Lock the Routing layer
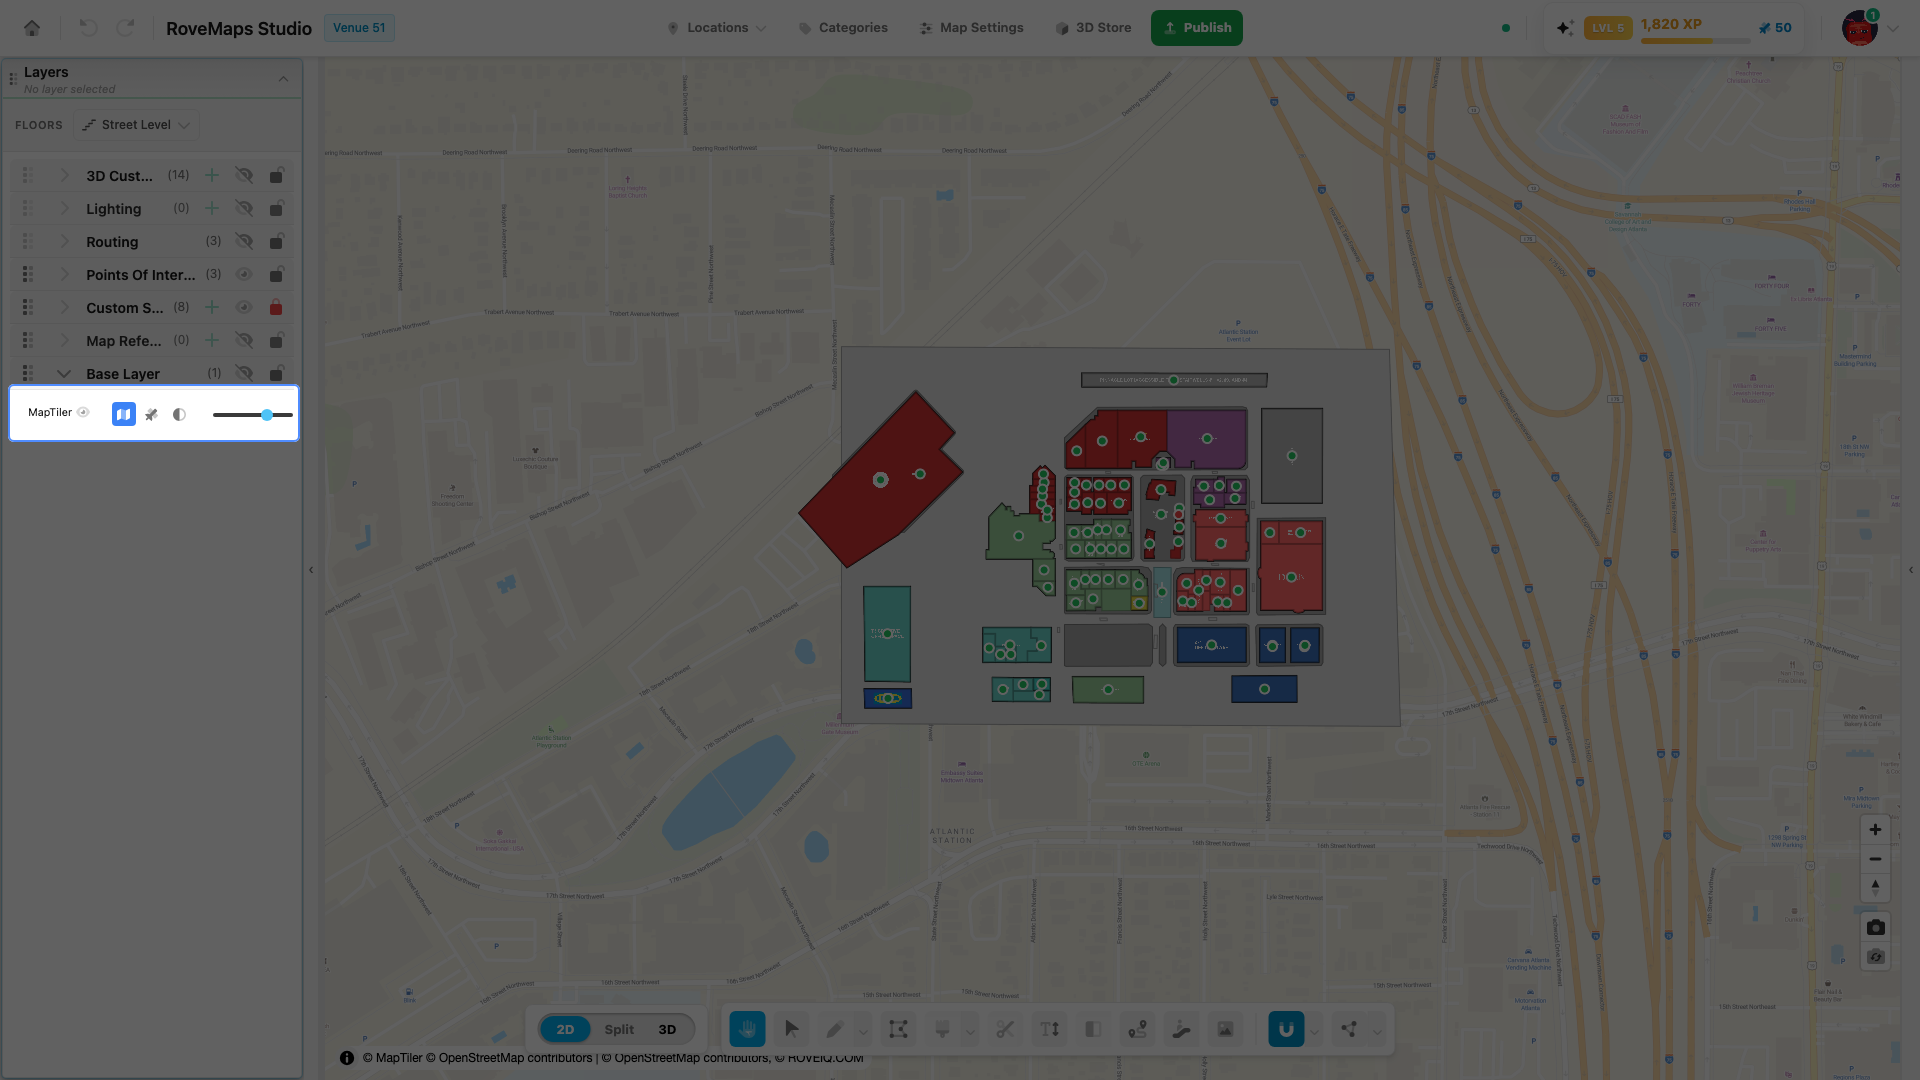The image size is (1920, 1080). coord(276,242)
